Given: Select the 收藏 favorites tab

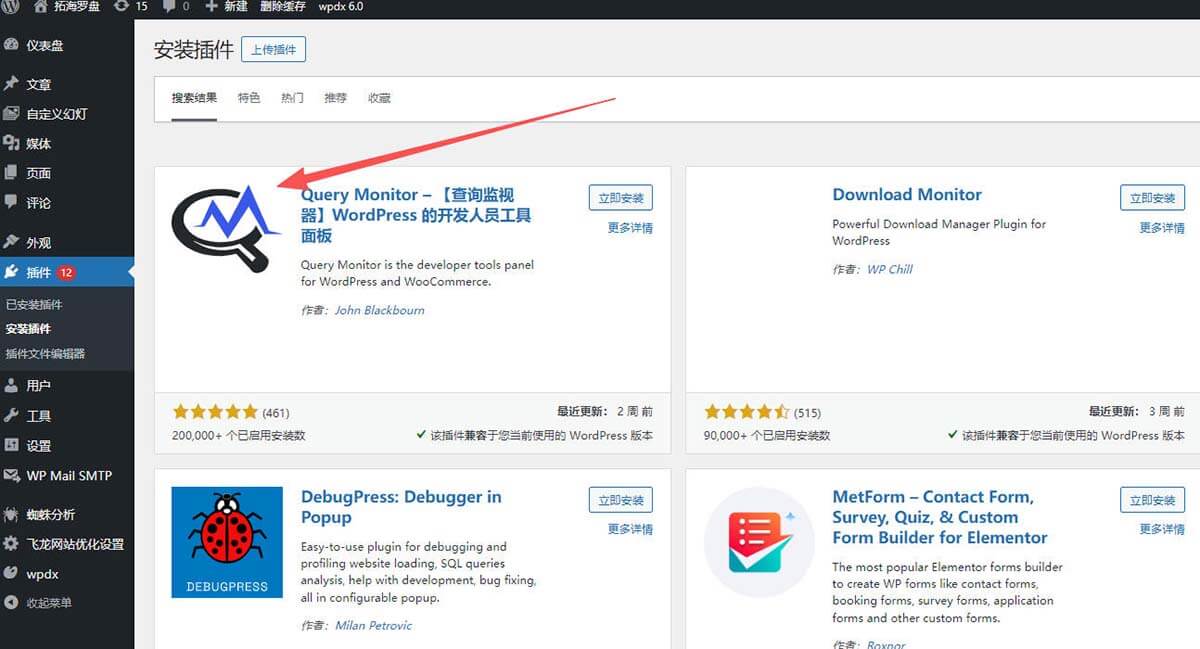Looking at the screenshot, I should coord(379,98).
